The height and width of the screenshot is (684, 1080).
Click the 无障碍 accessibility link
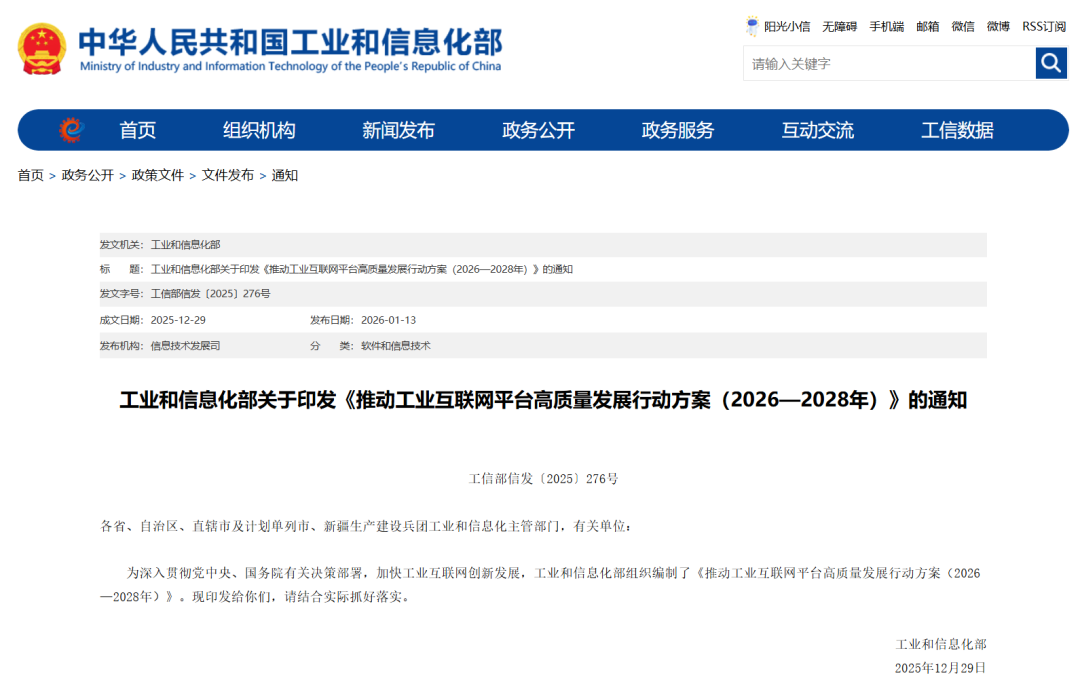(x=839, y=27)
